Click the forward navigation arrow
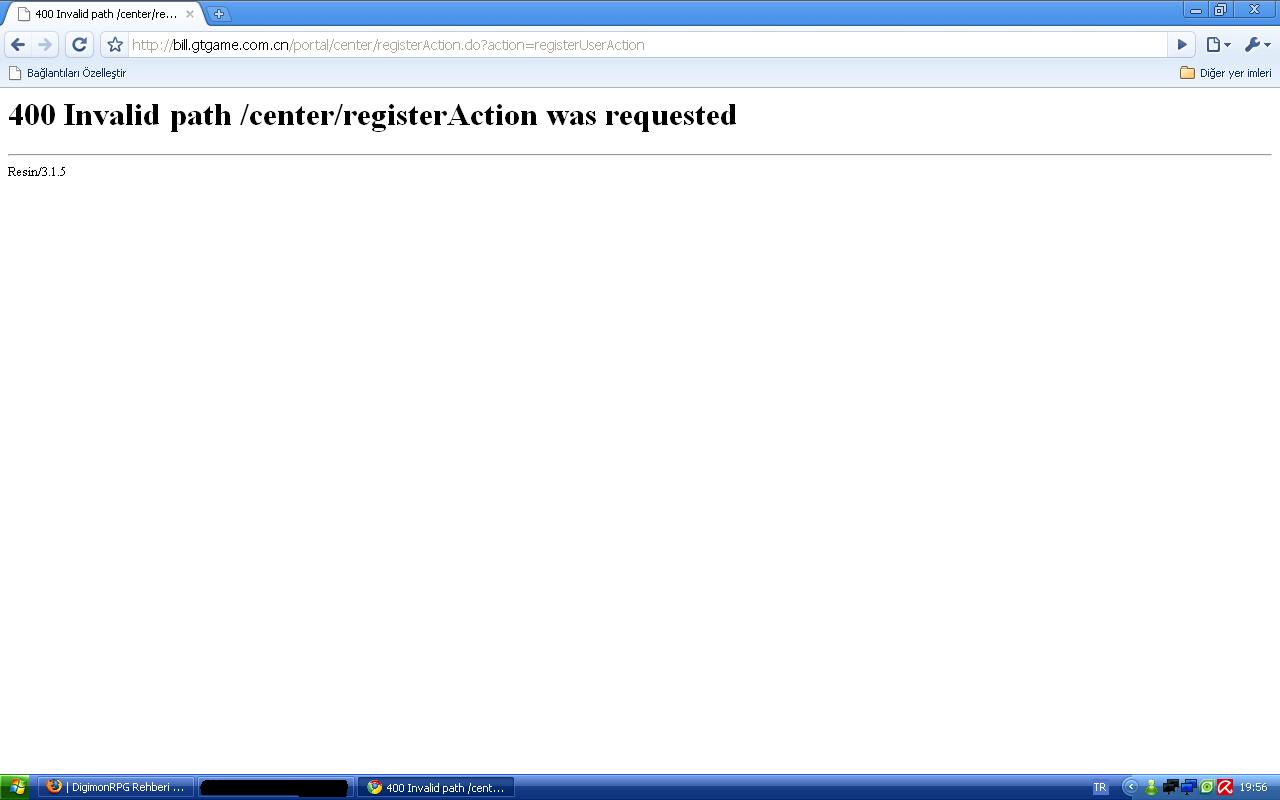This screenshot has height=800, width=1280. point(45,45)
